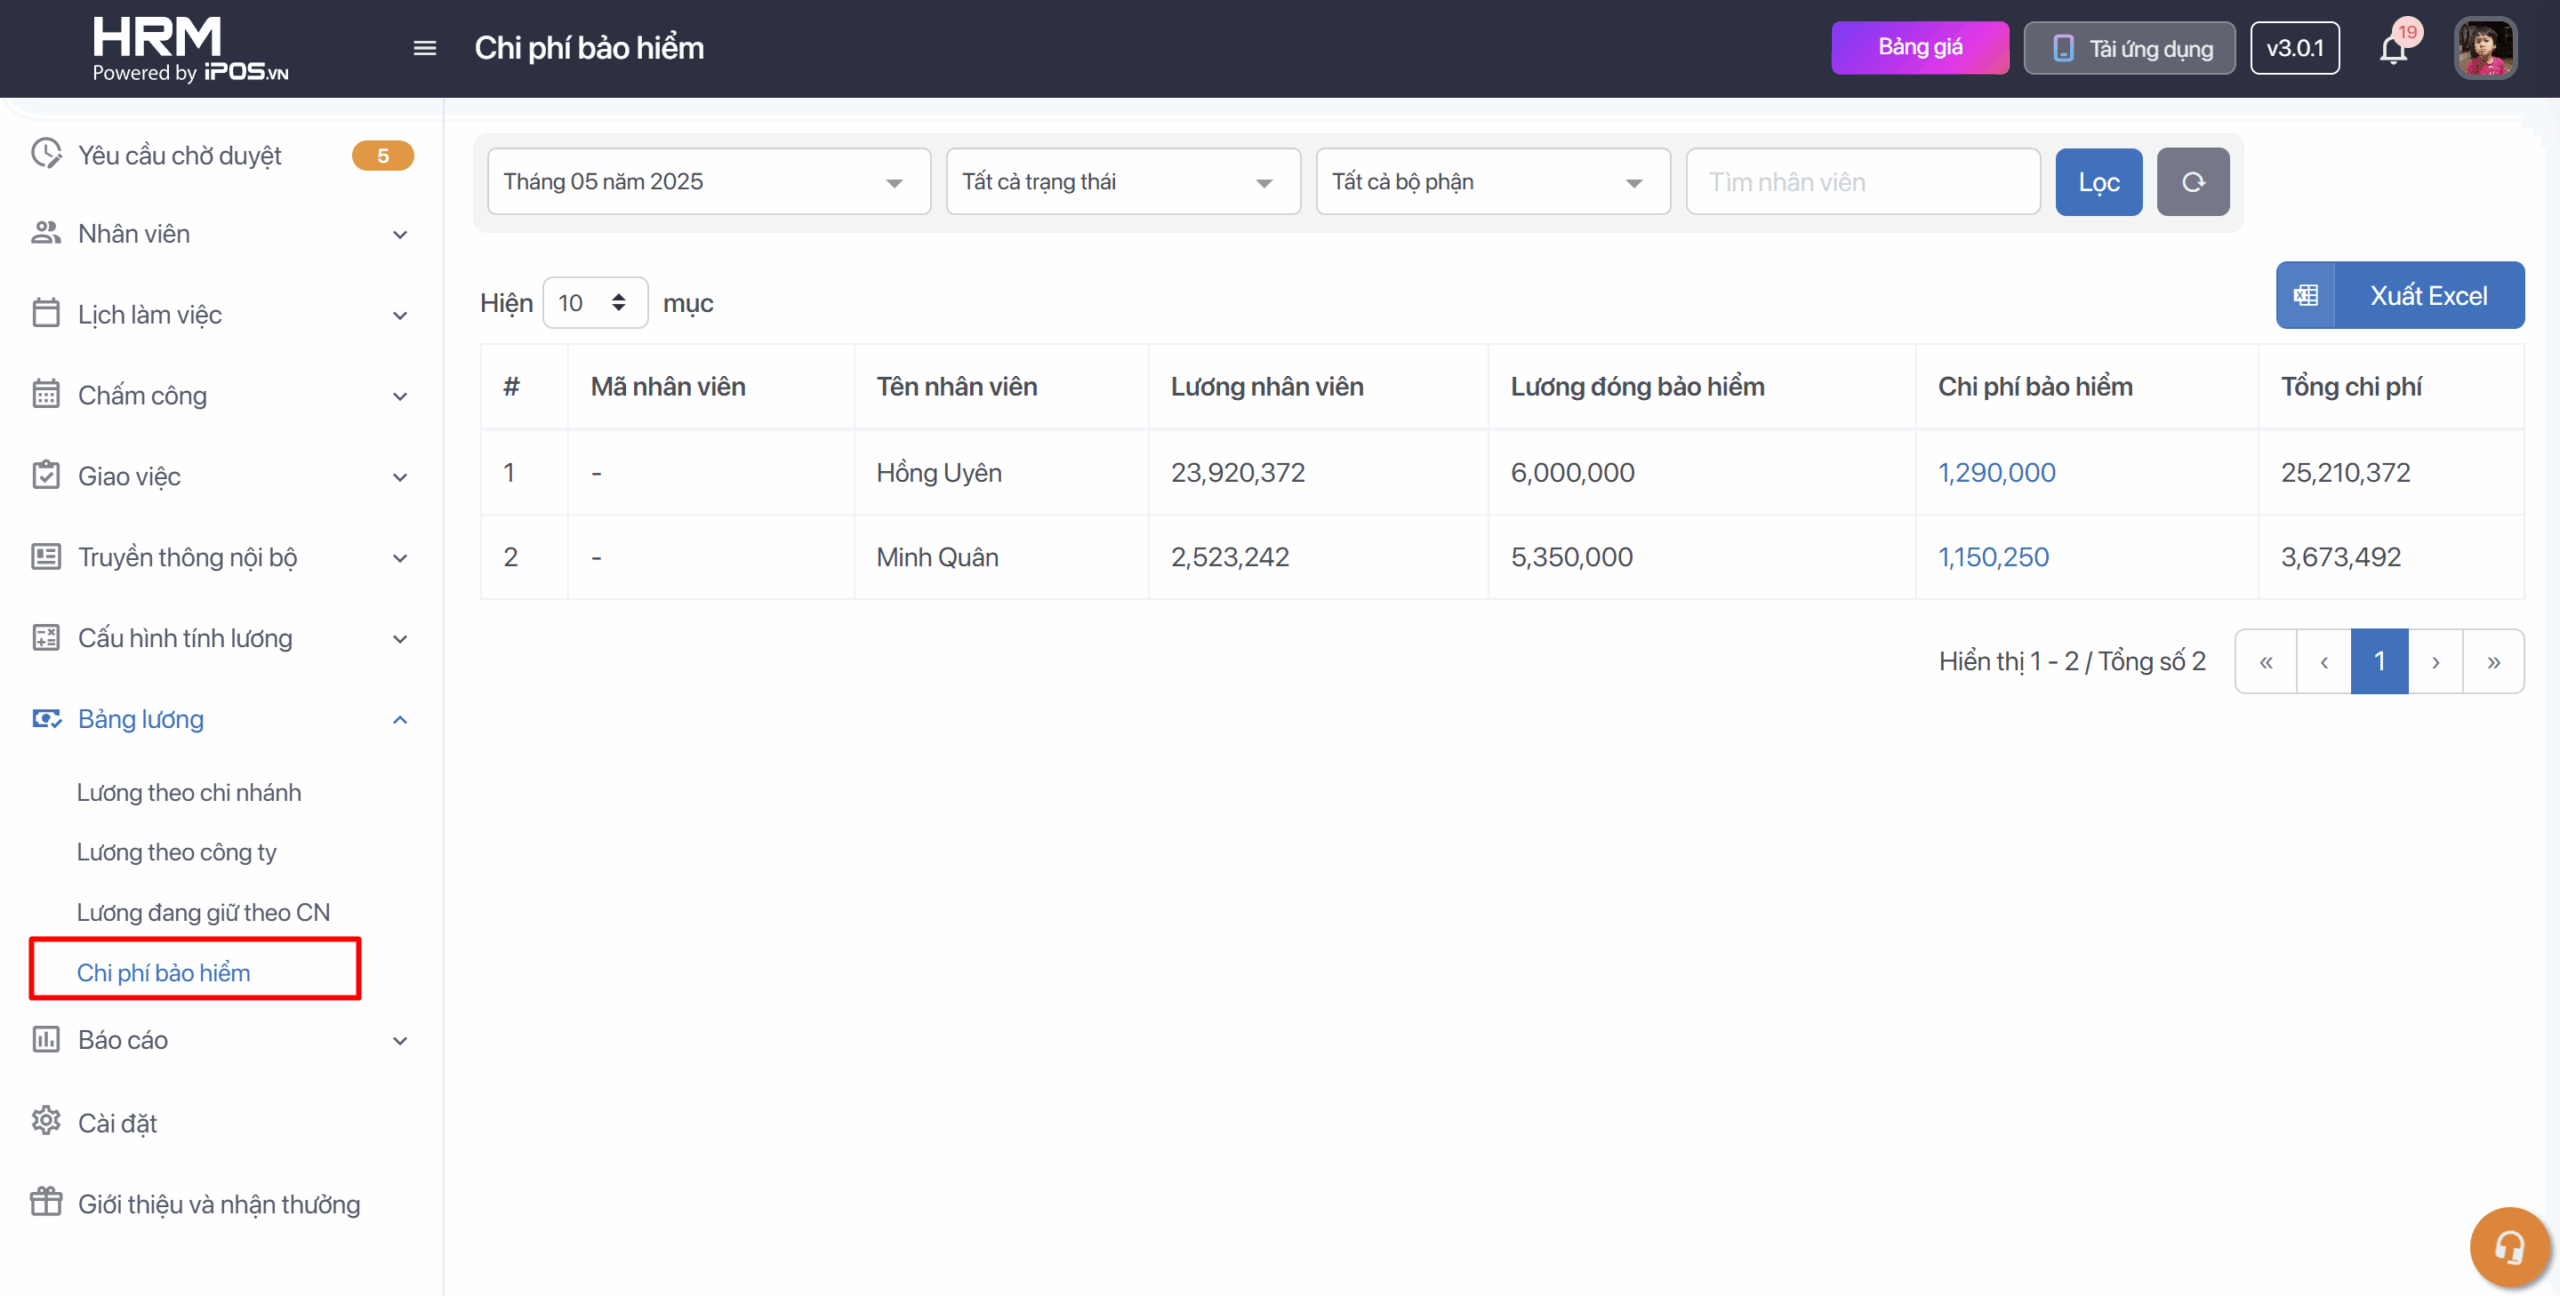Click the Giới thiệu và nhận thưởng gift icon
The height and width of the screenshot is (1296, 2560).
[x=46, y=1202]
